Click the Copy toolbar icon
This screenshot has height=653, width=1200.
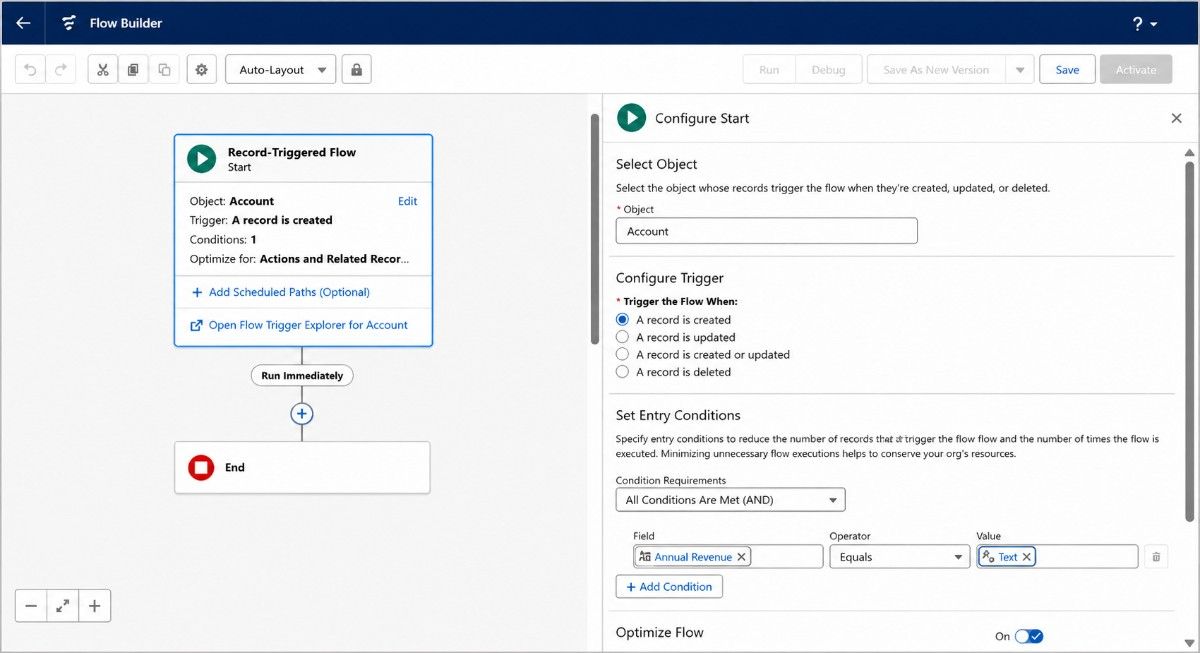coord(133,70)
